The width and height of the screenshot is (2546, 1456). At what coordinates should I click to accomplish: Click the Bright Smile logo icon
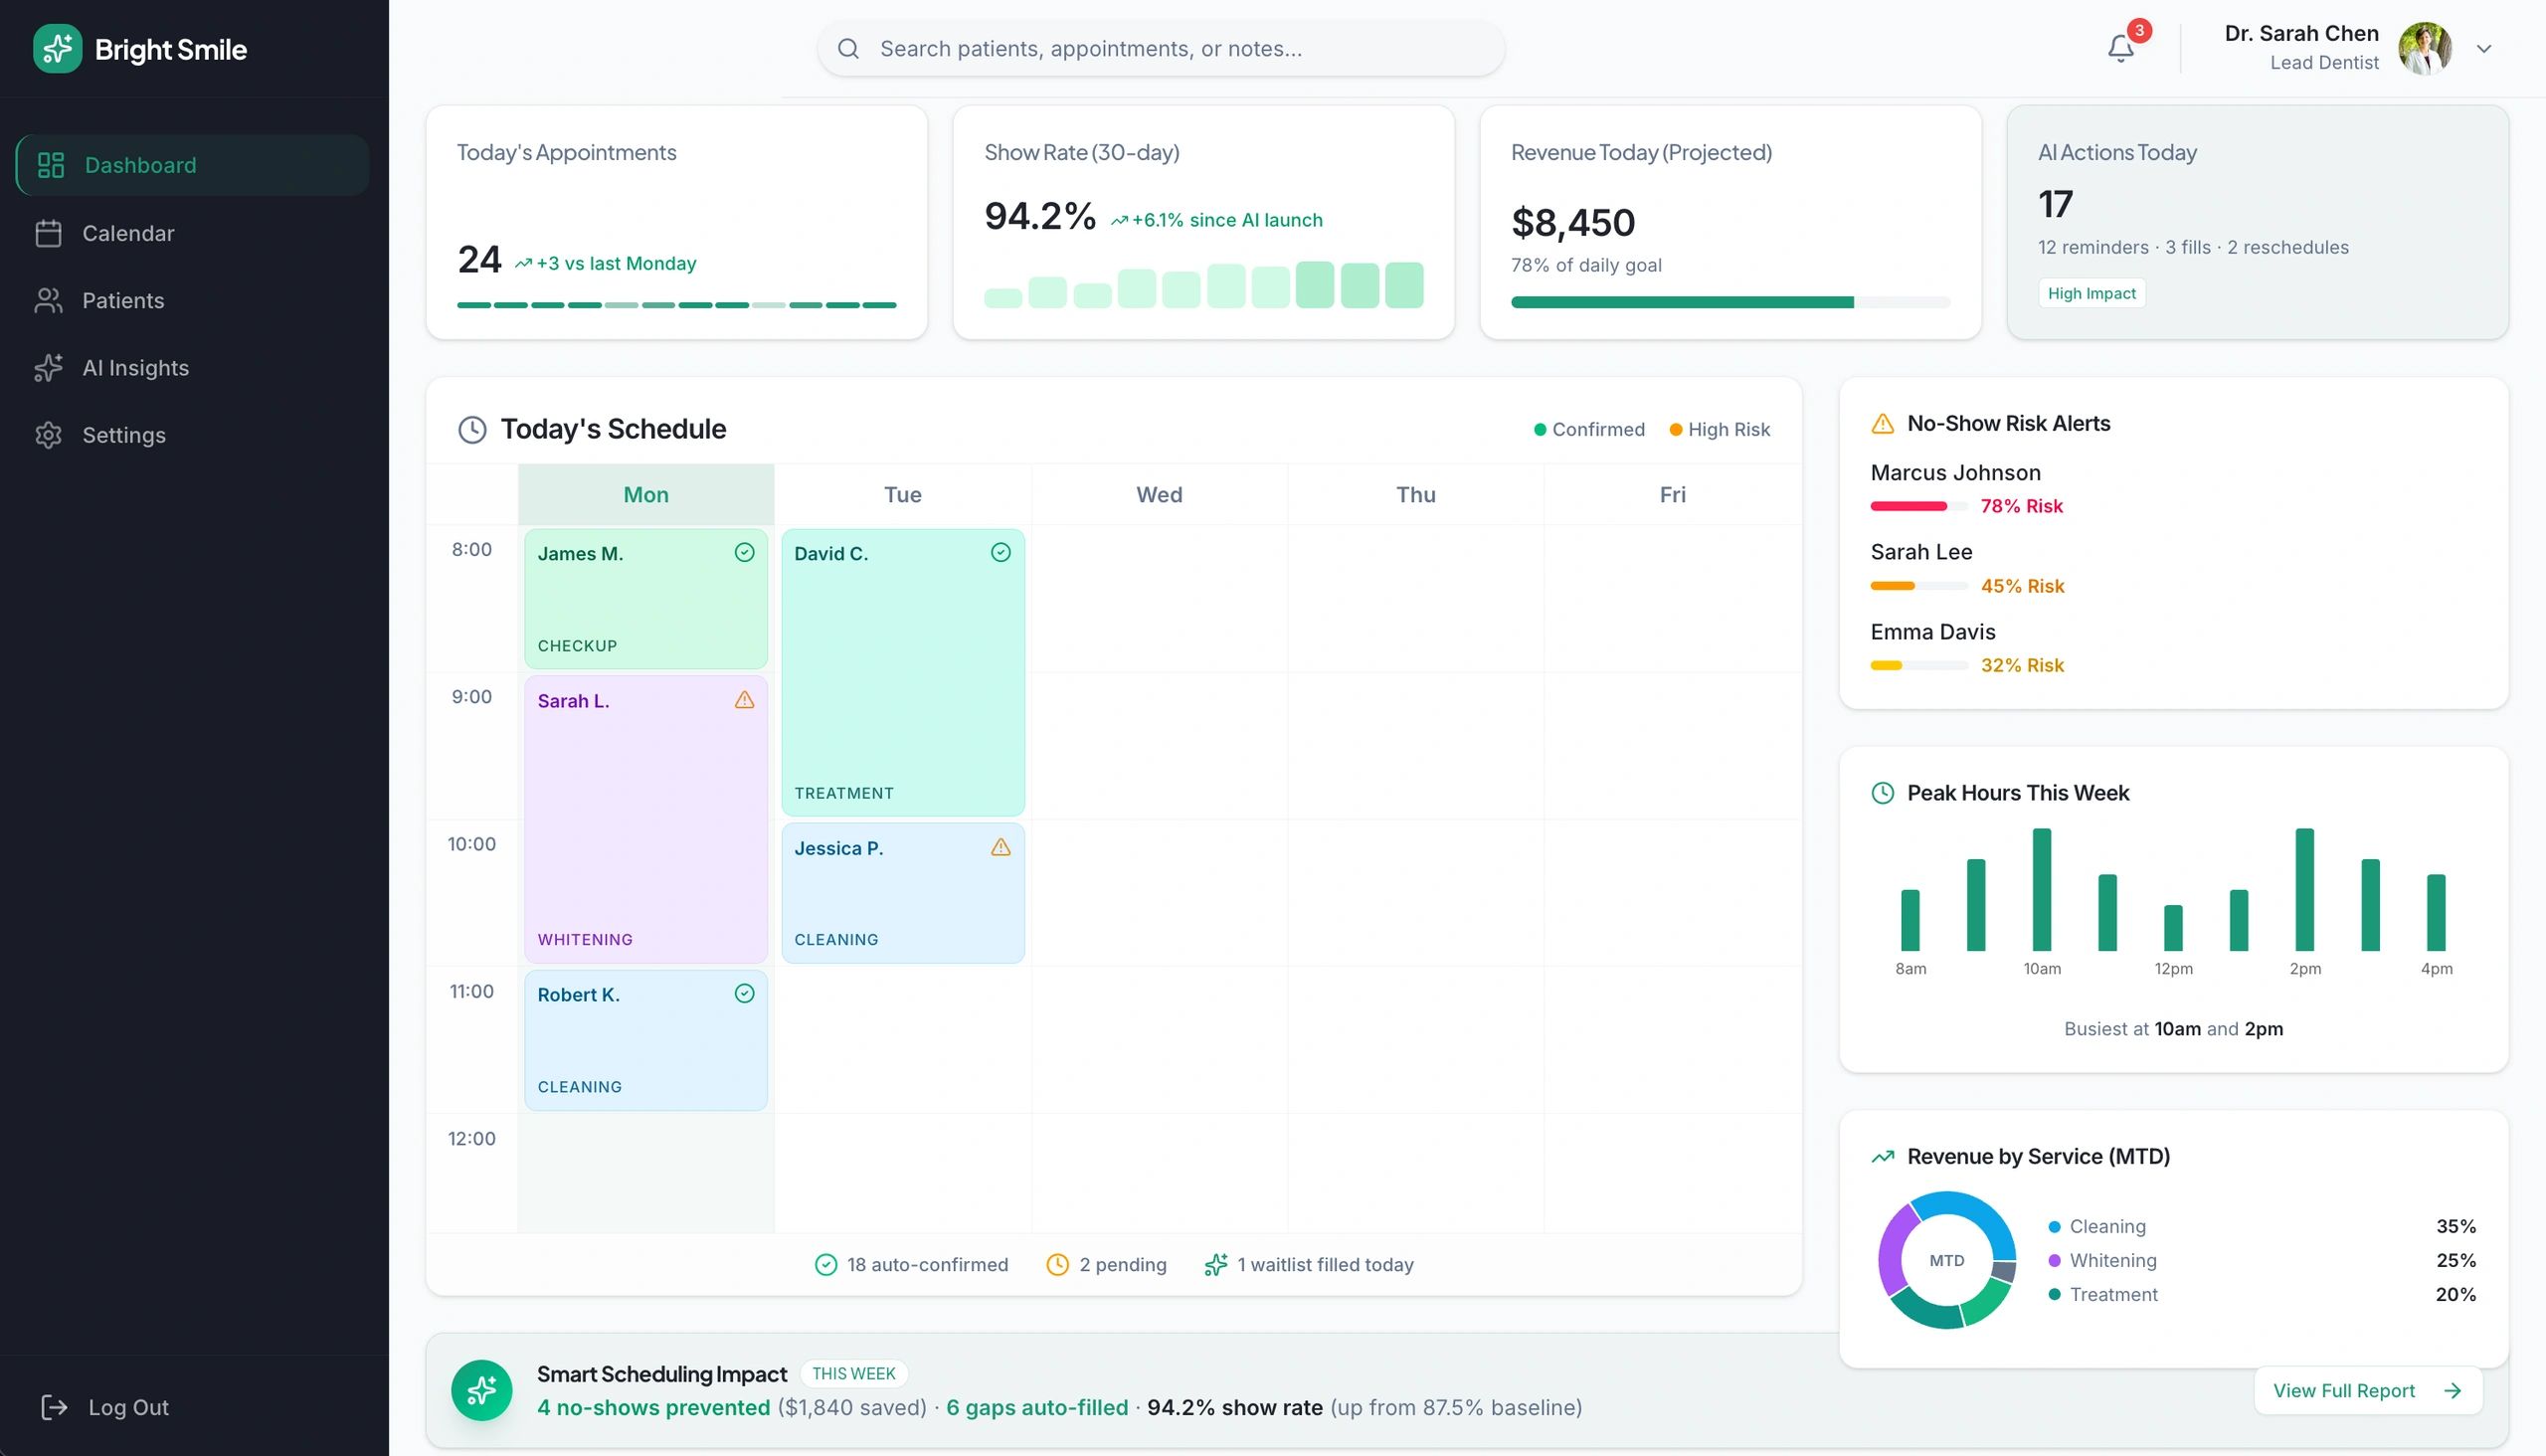57,48
